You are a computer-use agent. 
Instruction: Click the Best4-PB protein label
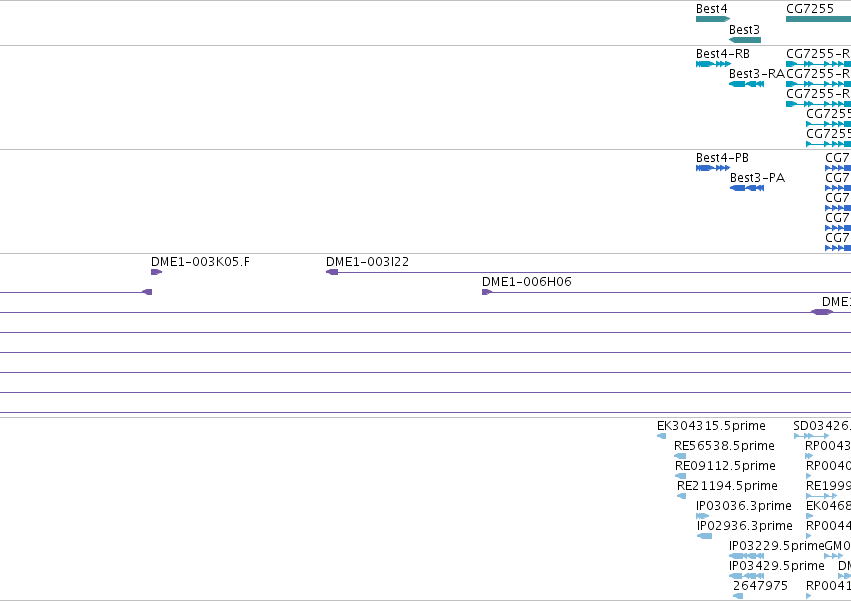[722, 157]
